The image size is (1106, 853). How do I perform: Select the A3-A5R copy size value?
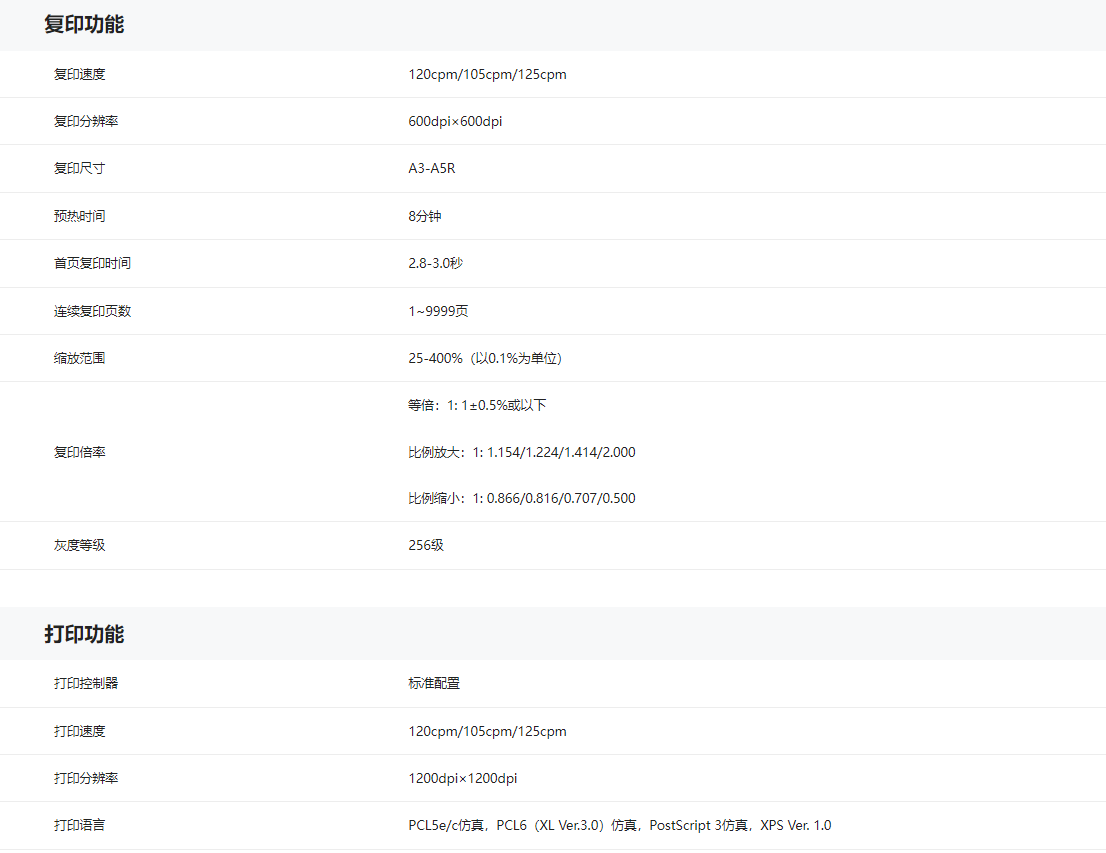coord(431,168)
